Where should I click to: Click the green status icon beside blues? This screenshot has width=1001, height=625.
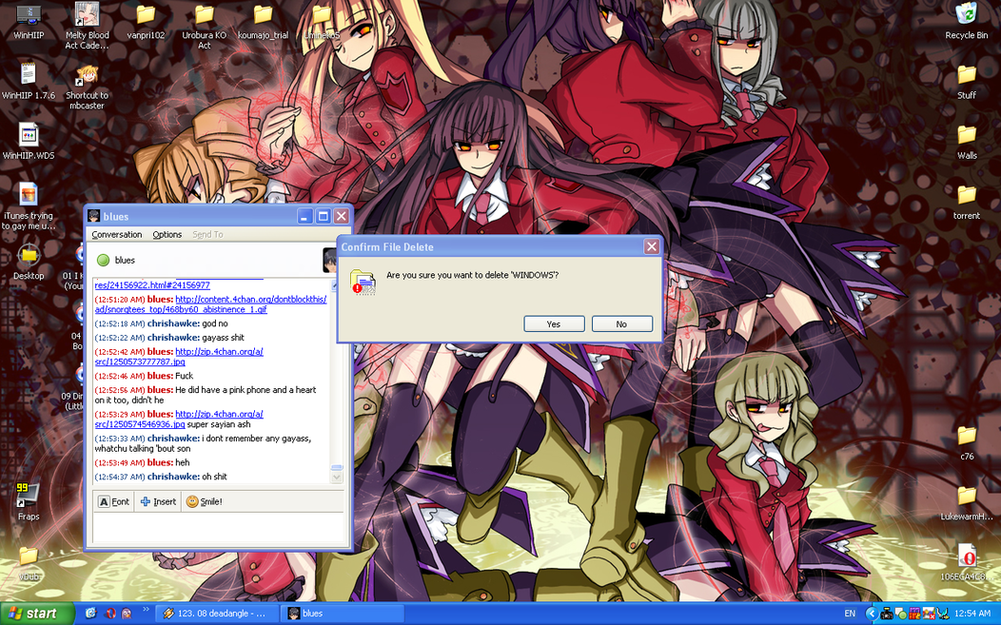(x=103, y=260)
